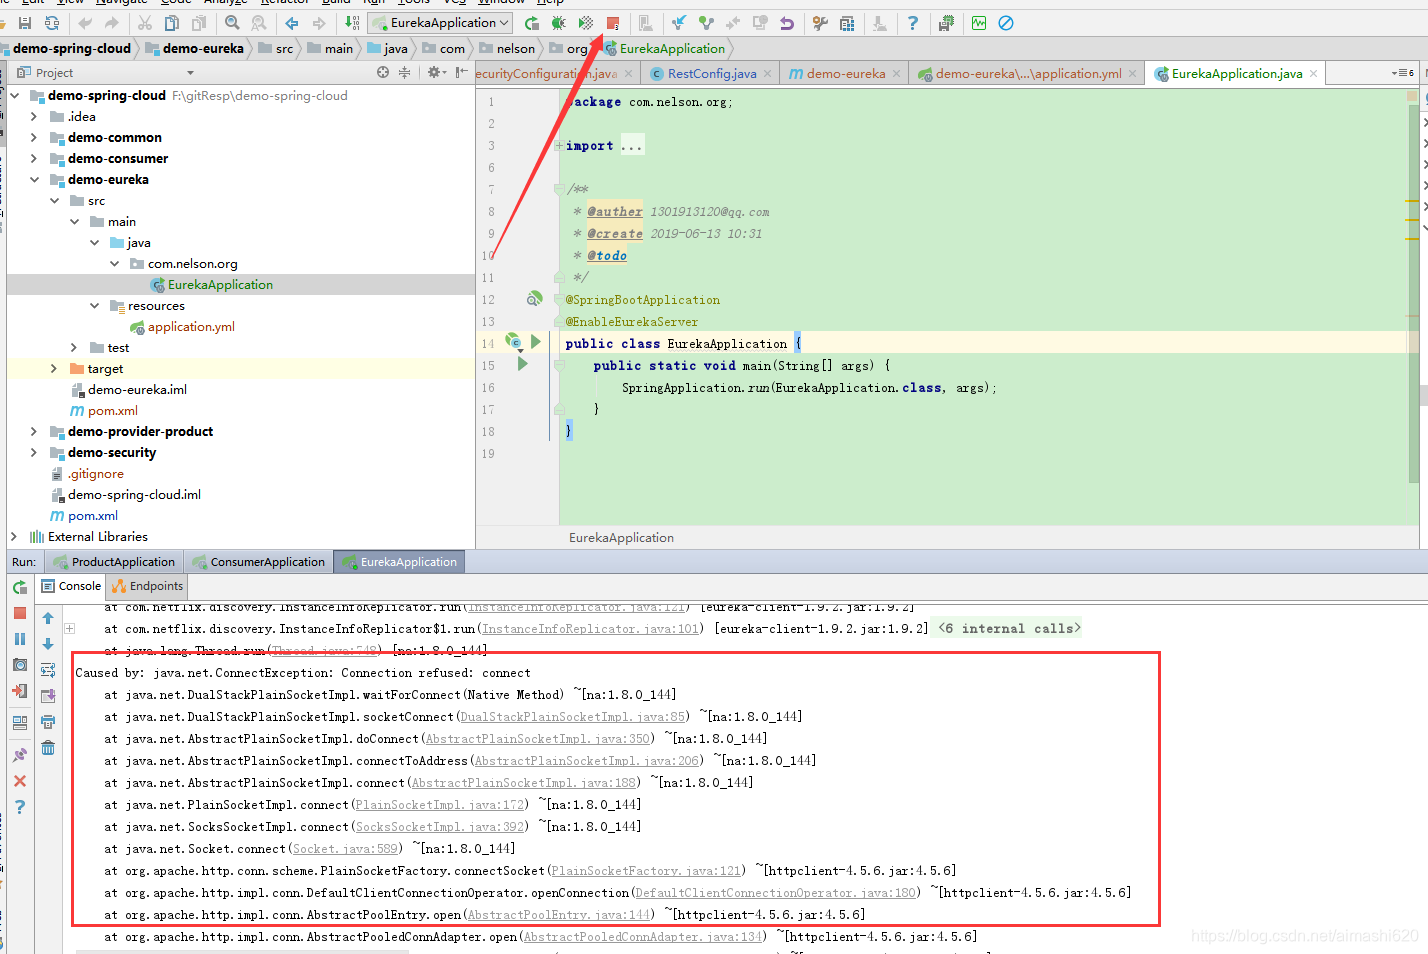The image size is (1428, 954).
Task: Open Project Structure icon in the toolbar
Action: 847,23
